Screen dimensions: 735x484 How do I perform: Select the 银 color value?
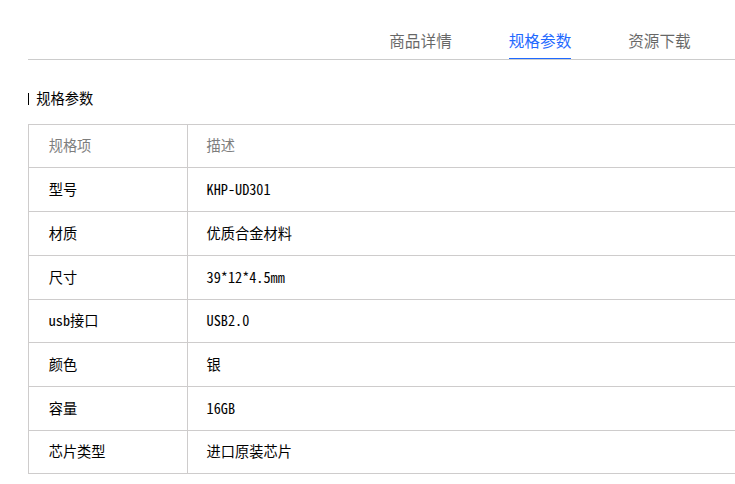pos(214,365)
